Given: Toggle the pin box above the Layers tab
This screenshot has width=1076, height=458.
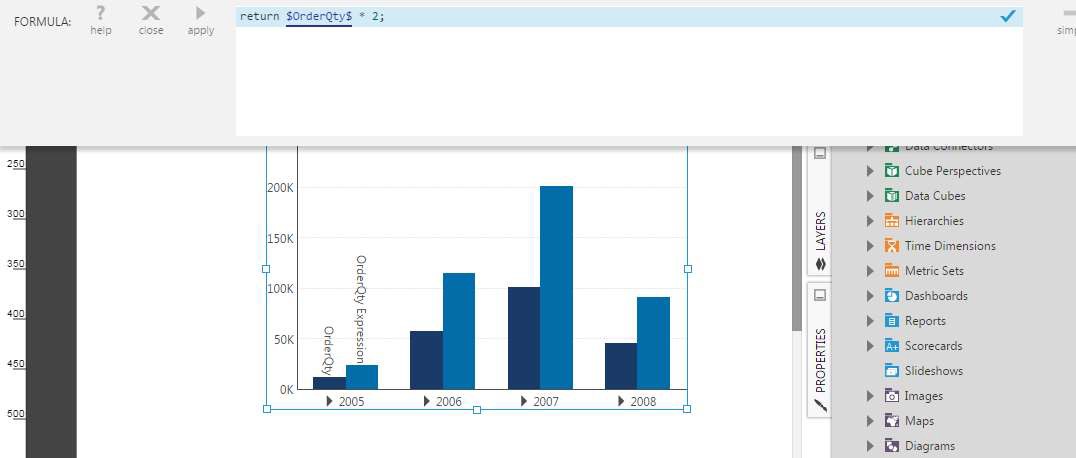Looking at the screenshot, I should [x=819, y=153].
